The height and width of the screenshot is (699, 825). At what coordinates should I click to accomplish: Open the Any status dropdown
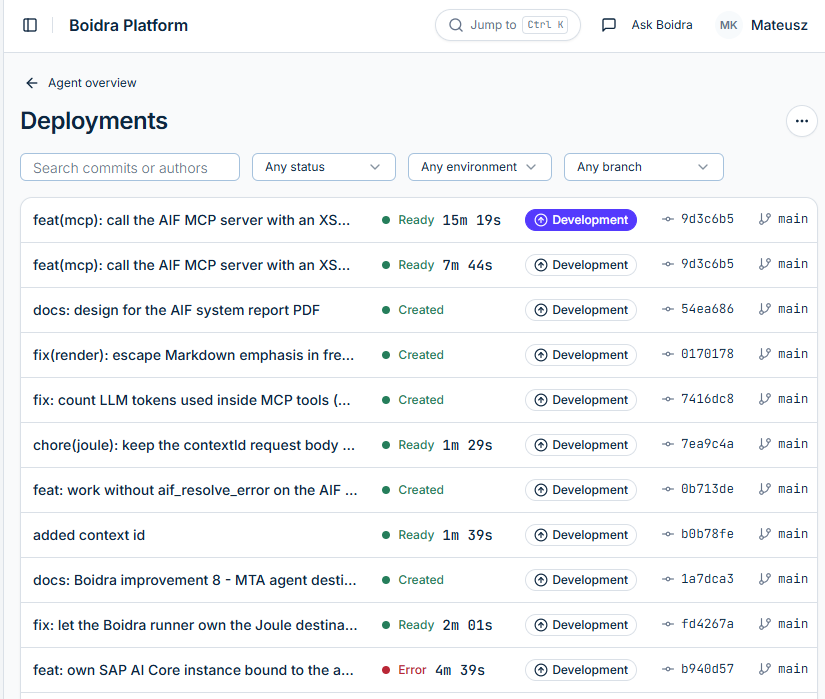pos(324,167)
